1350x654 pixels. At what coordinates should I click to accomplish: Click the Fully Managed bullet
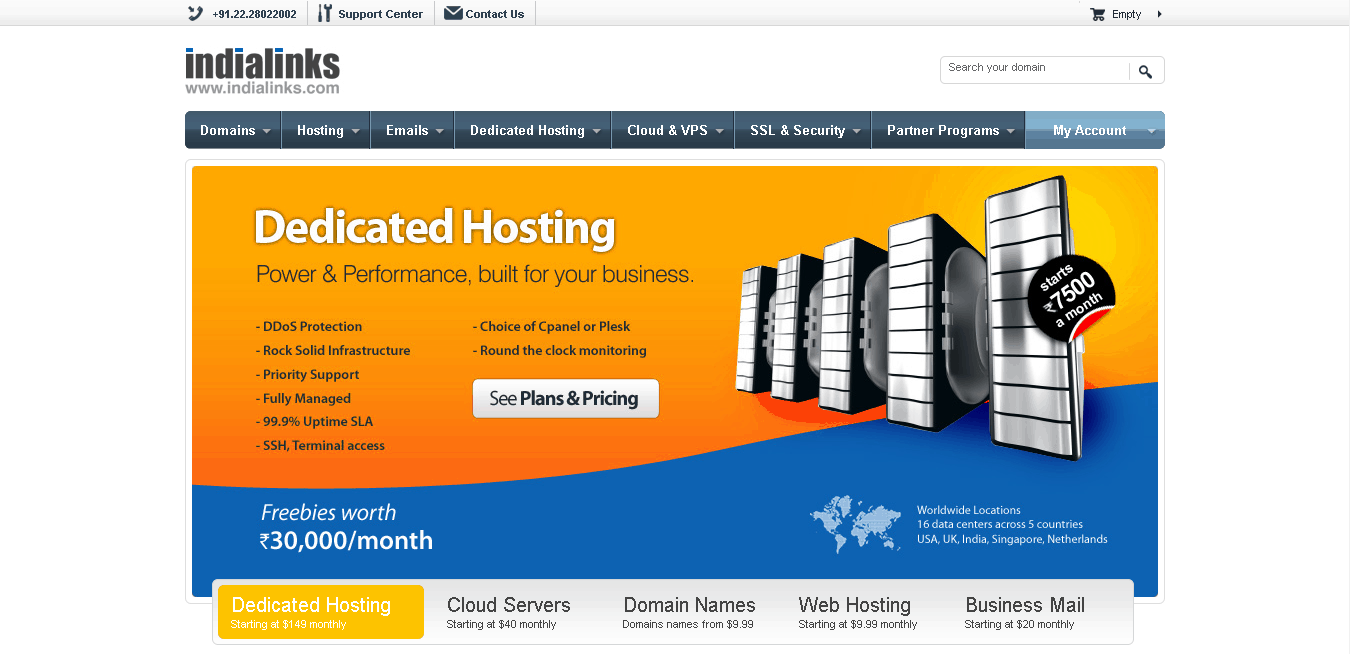point(303,398)
